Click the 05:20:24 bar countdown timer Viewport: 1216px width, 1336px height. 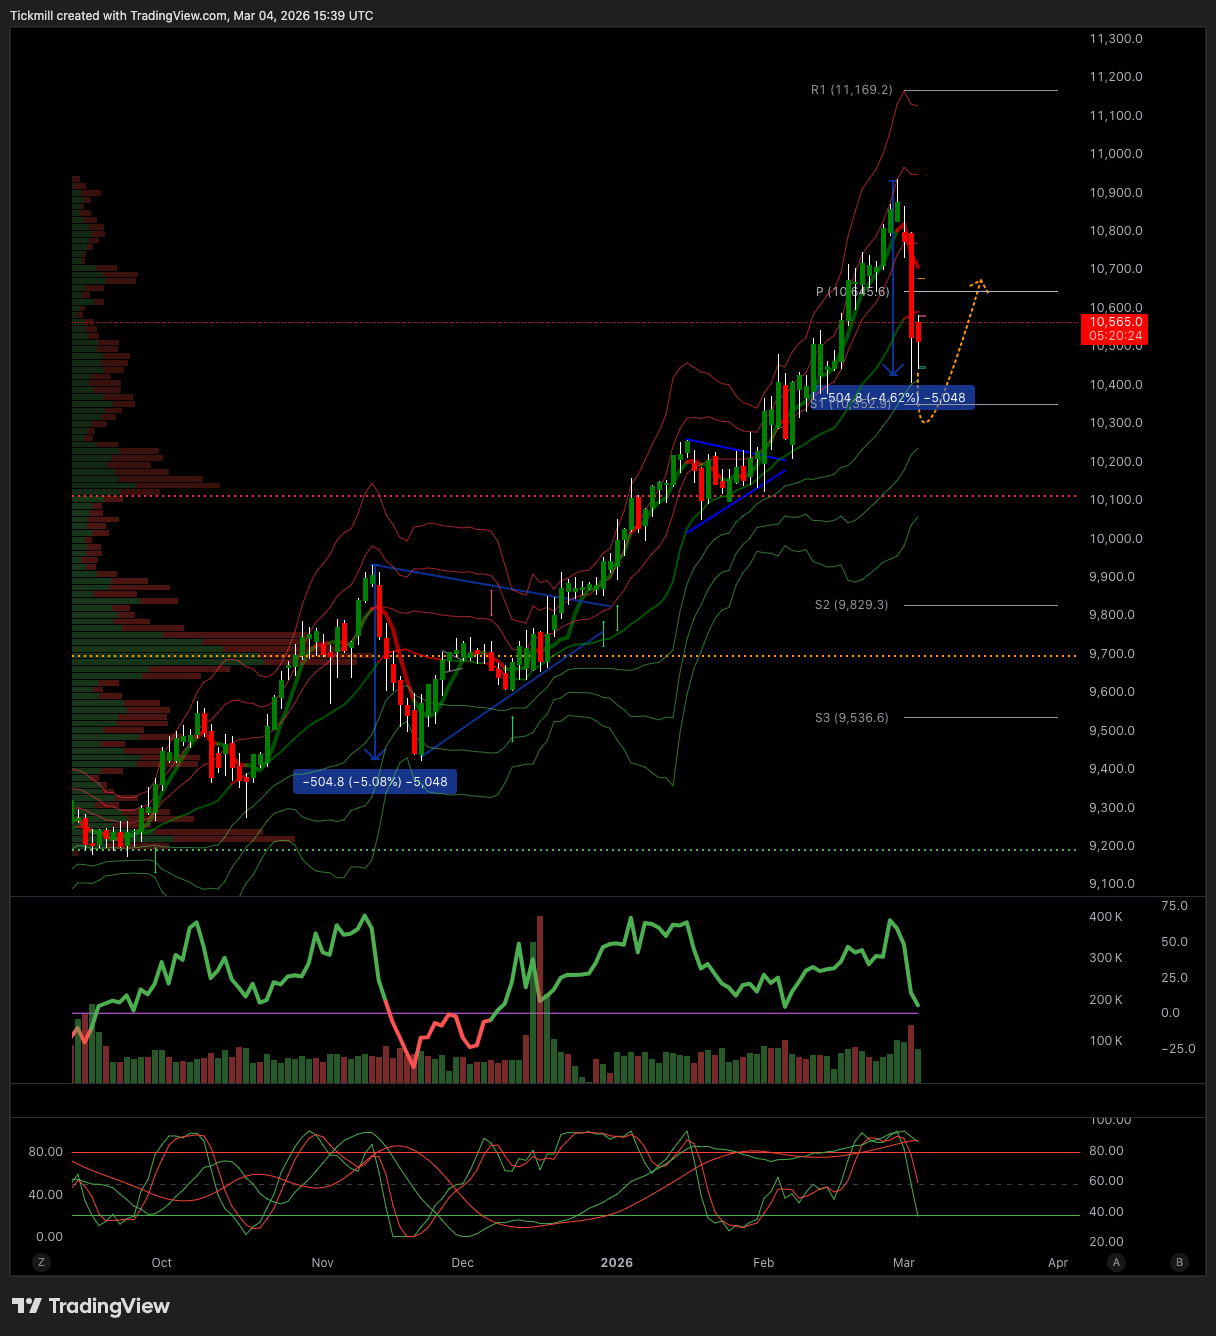tap(1115, 336)
